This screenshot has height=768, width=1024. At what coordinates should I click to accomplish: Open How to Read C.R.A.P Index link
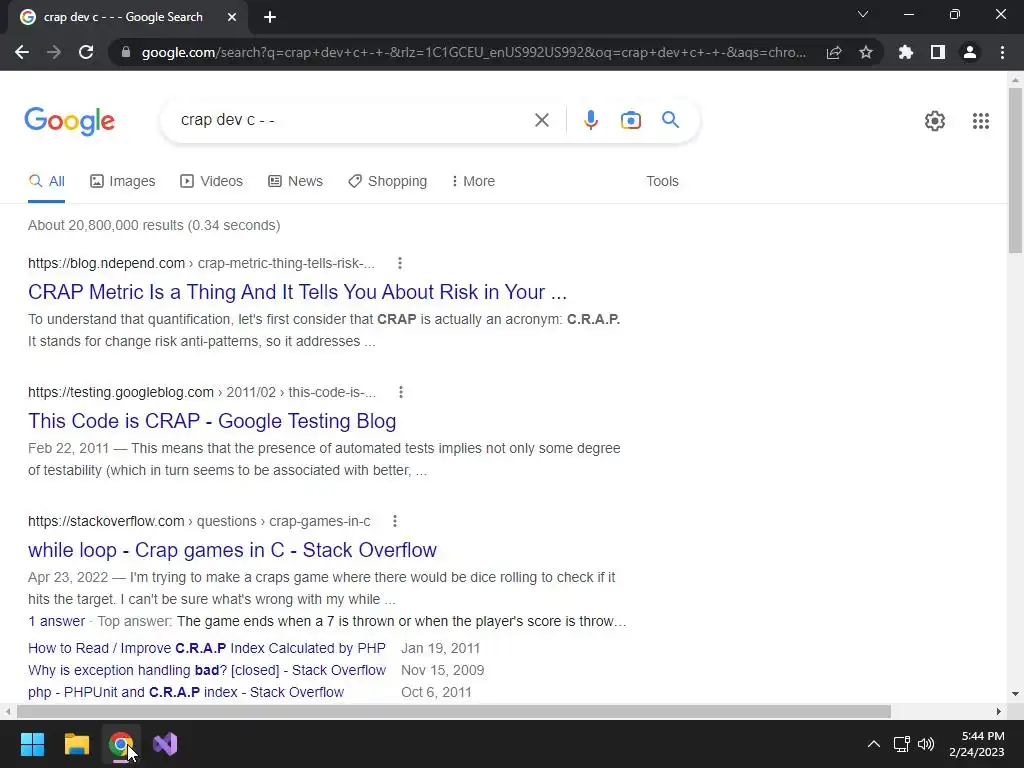pyautogui.click(x=207, y=648)
